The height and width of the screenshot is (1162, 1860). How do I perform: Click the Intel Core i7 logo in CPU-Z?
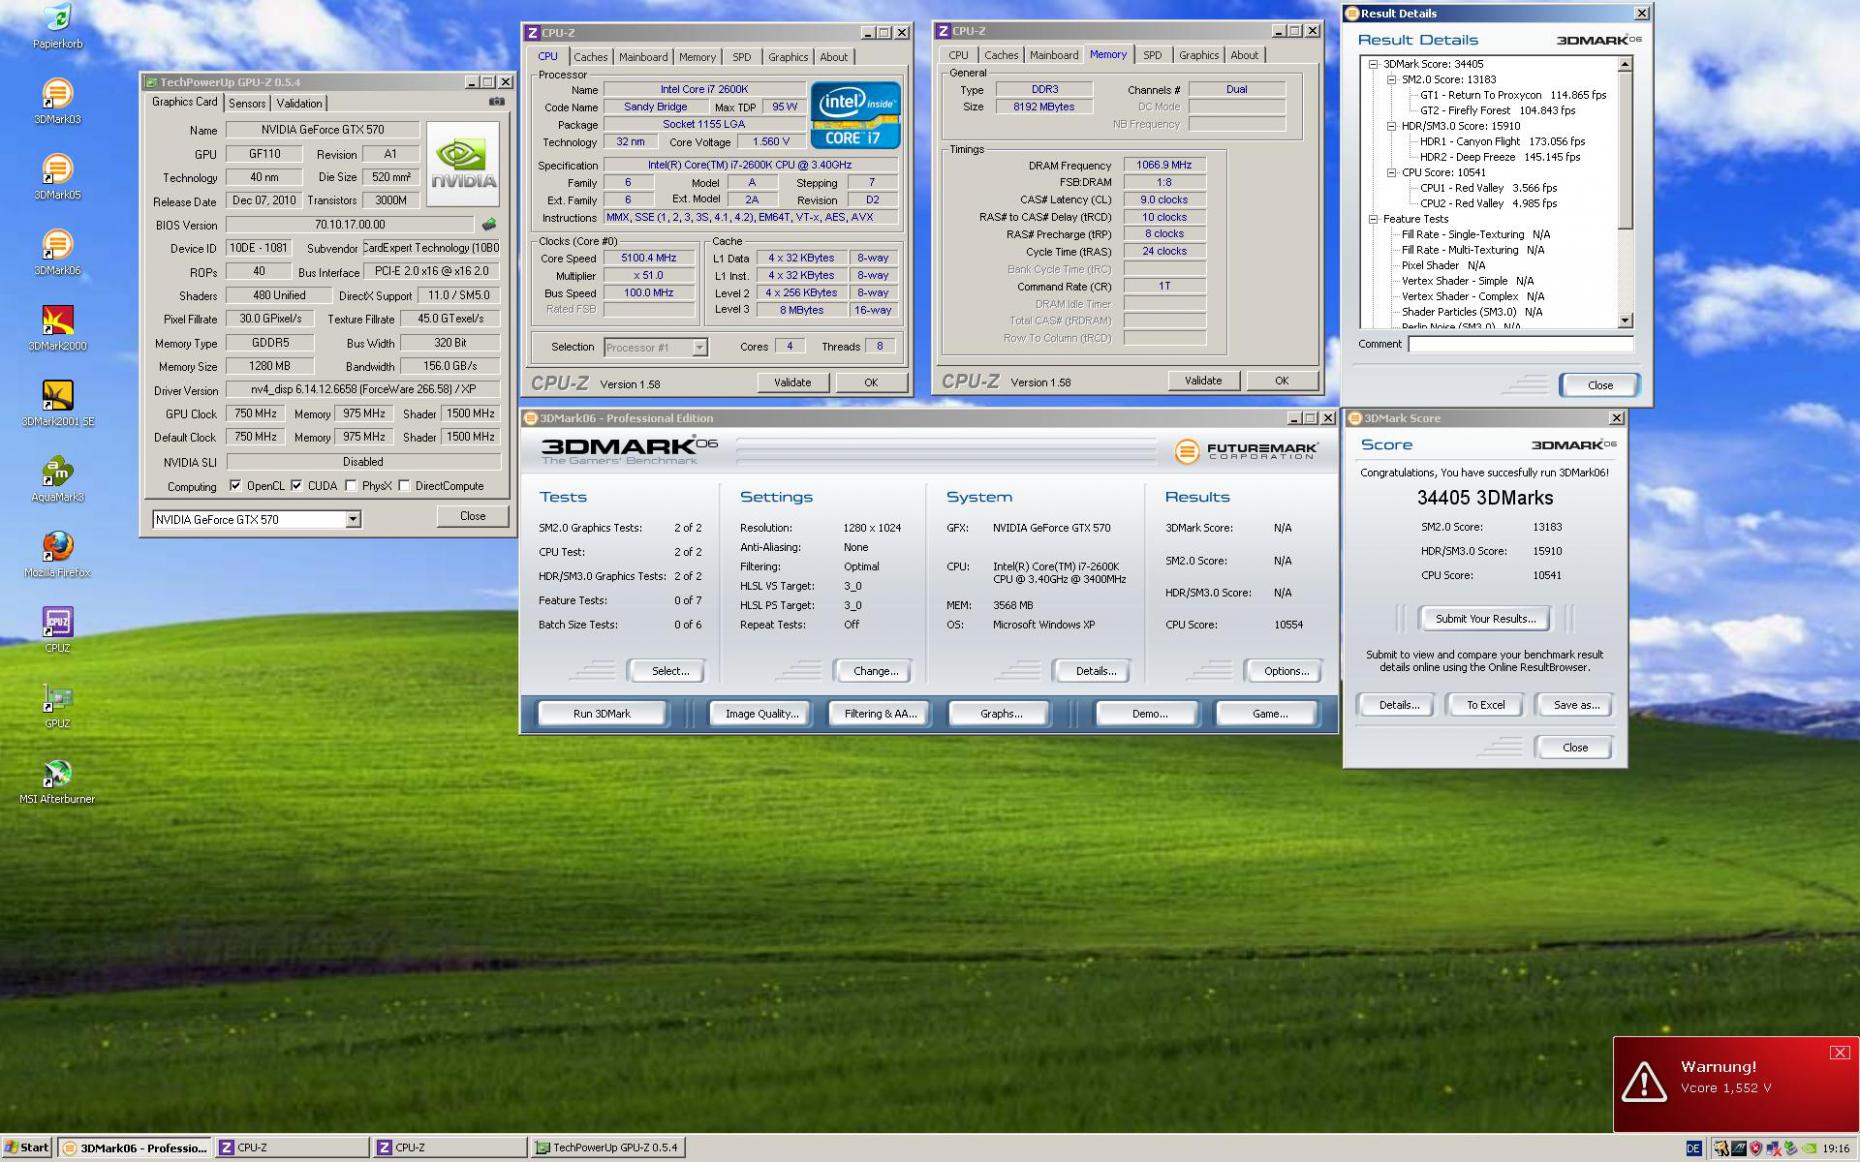[855, 115]
